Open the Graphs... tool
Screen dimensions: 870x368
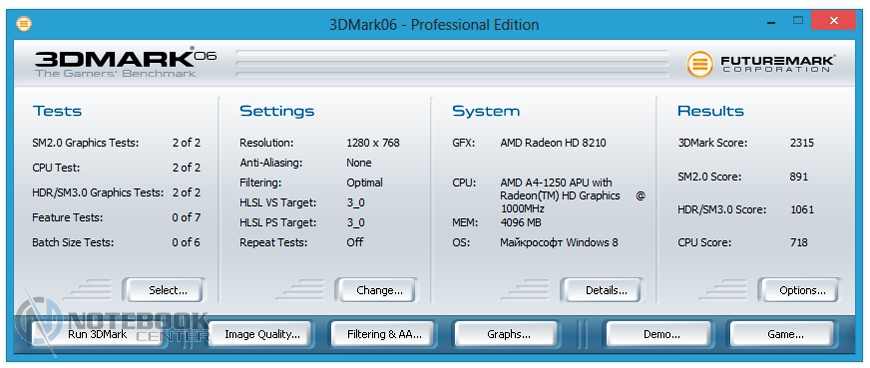[508, 334]
